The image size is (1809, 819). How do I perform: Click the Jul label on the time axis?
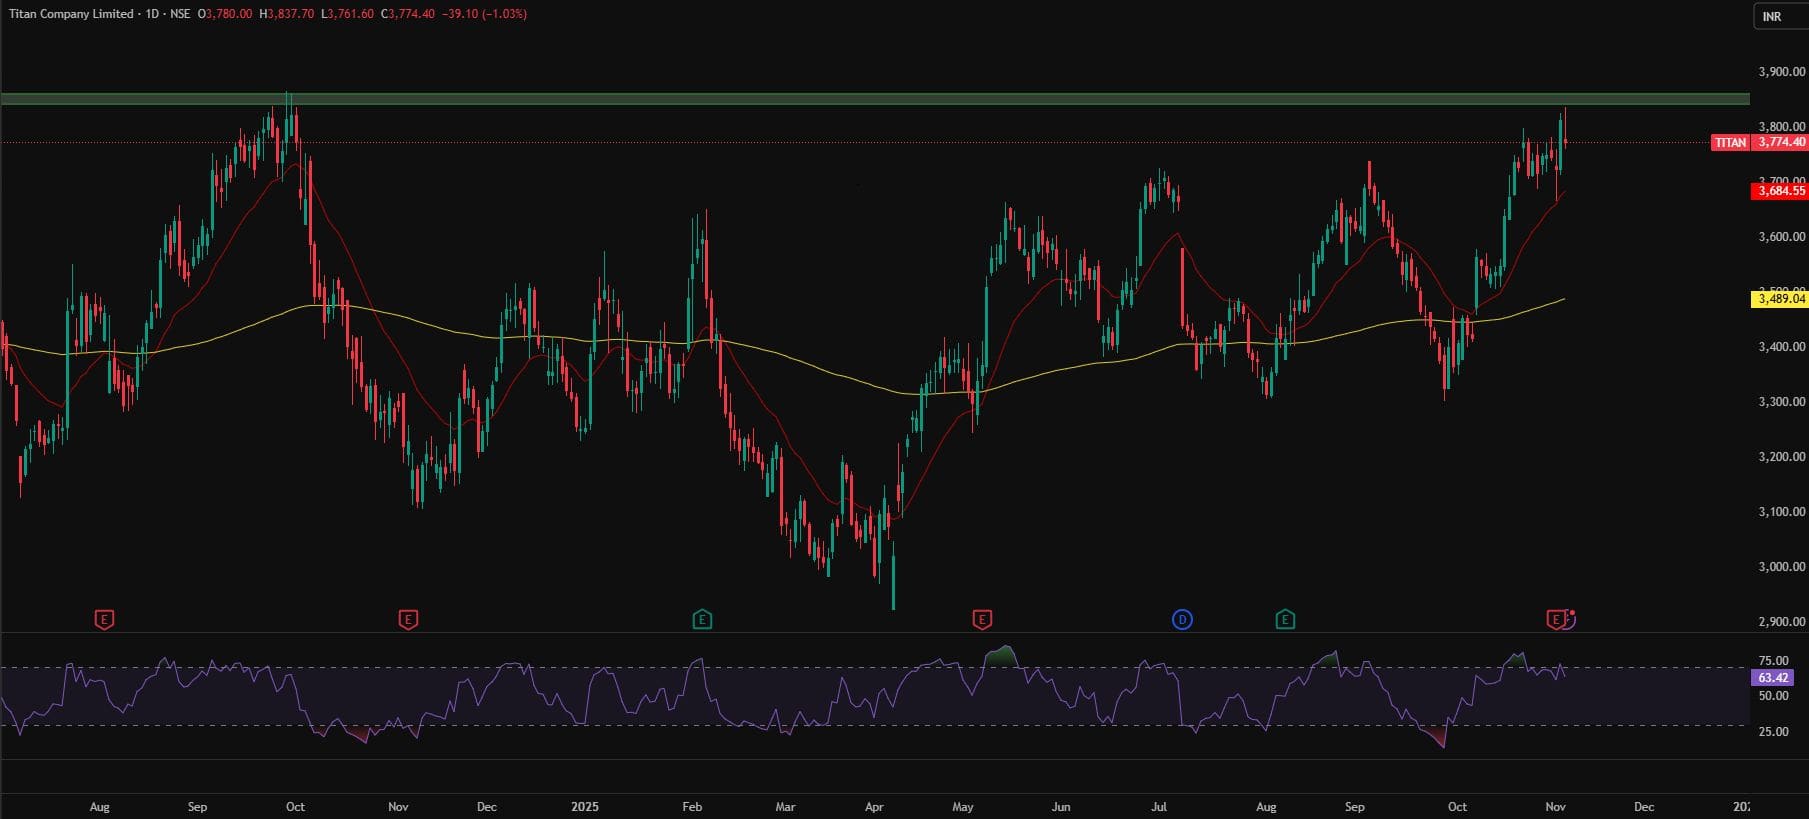1159,807
